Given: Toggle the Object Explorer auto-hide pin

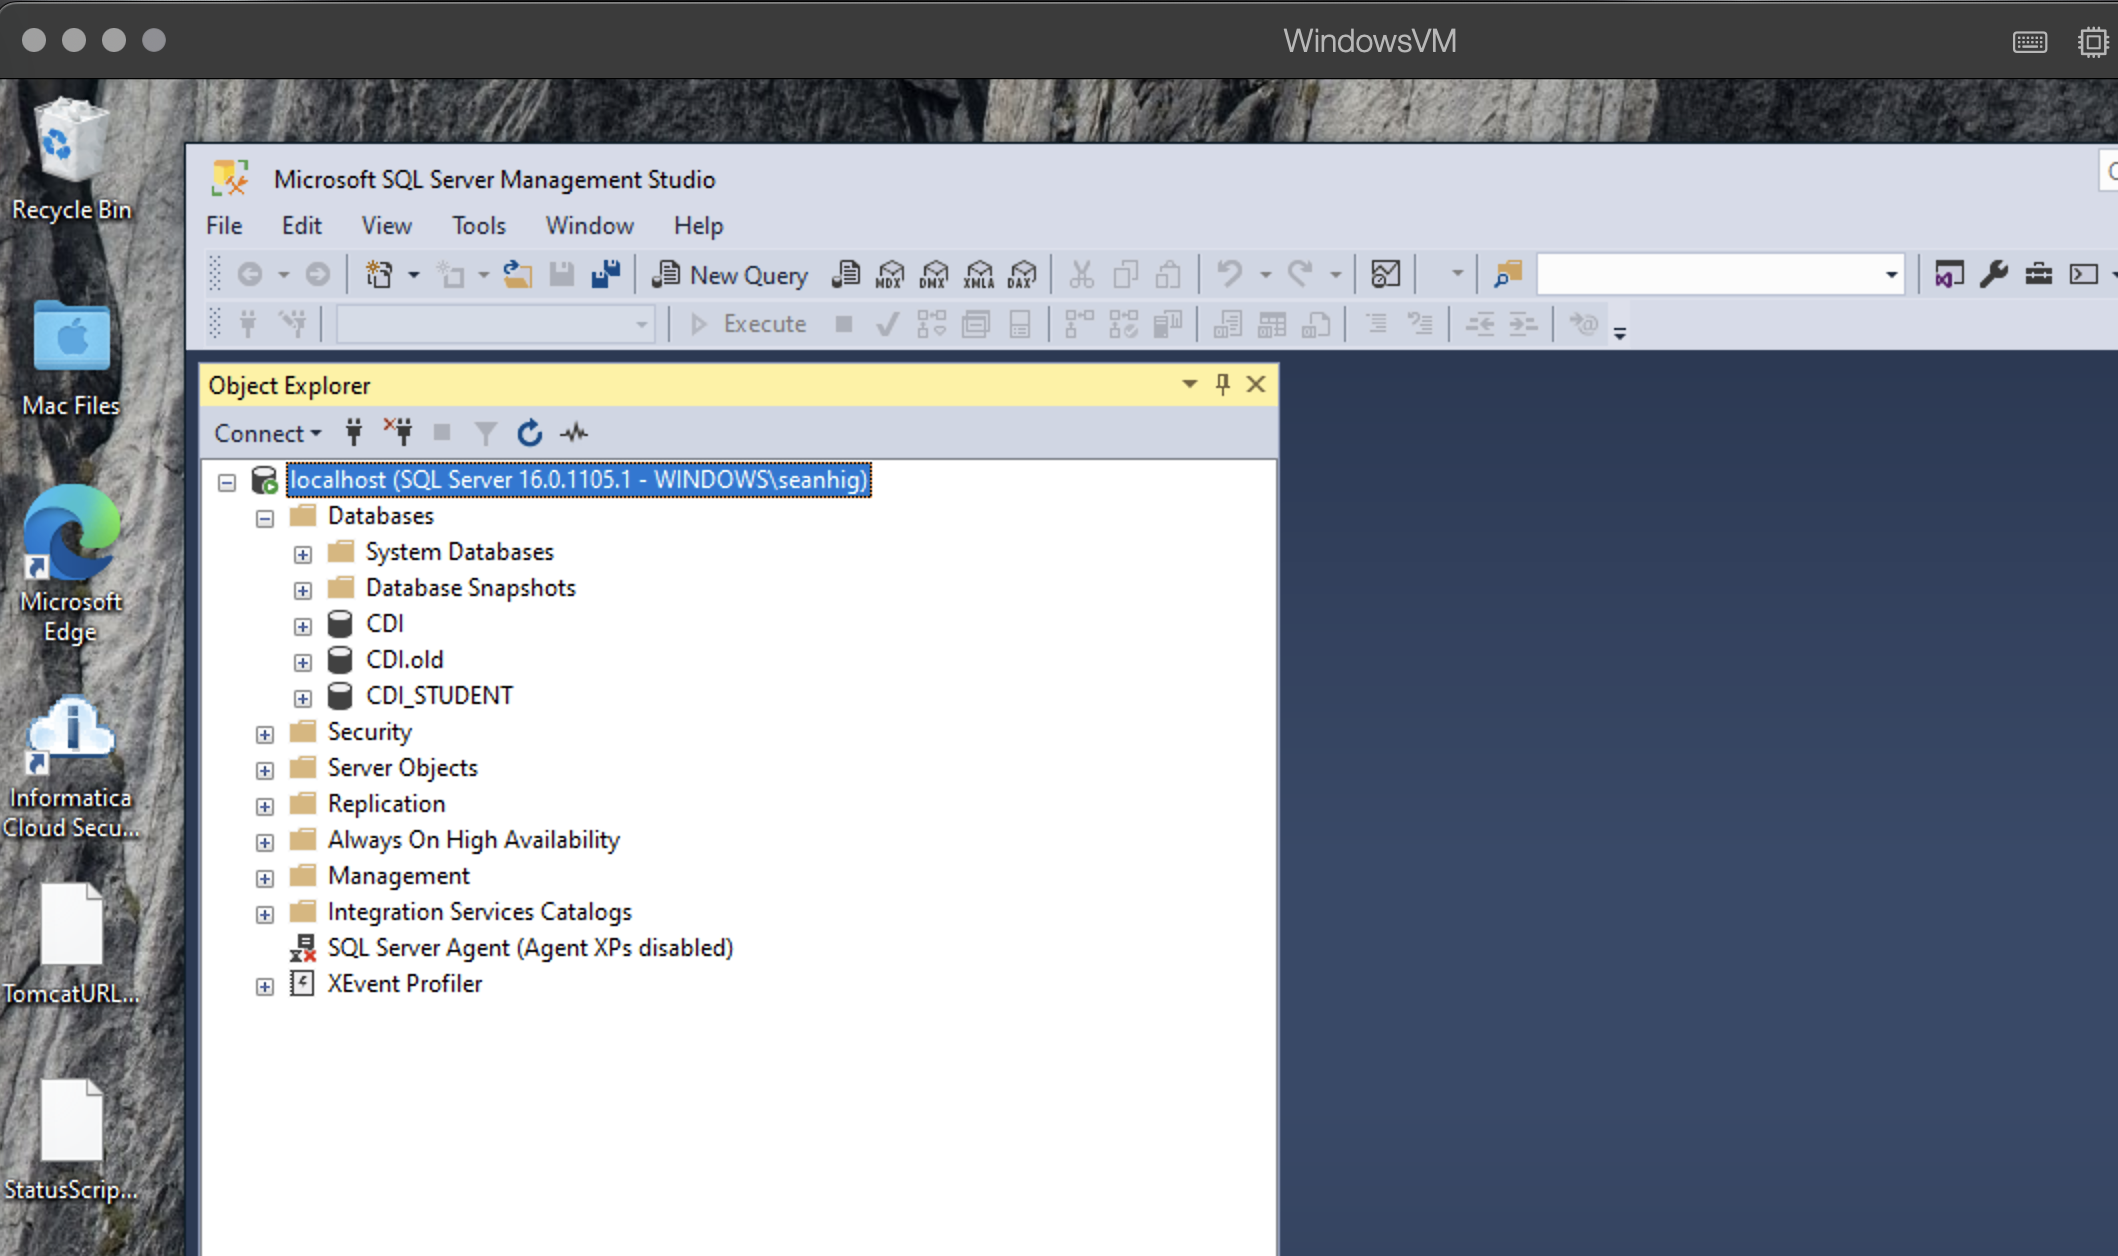Looking at the screenshot, I should coord(1222,384).
